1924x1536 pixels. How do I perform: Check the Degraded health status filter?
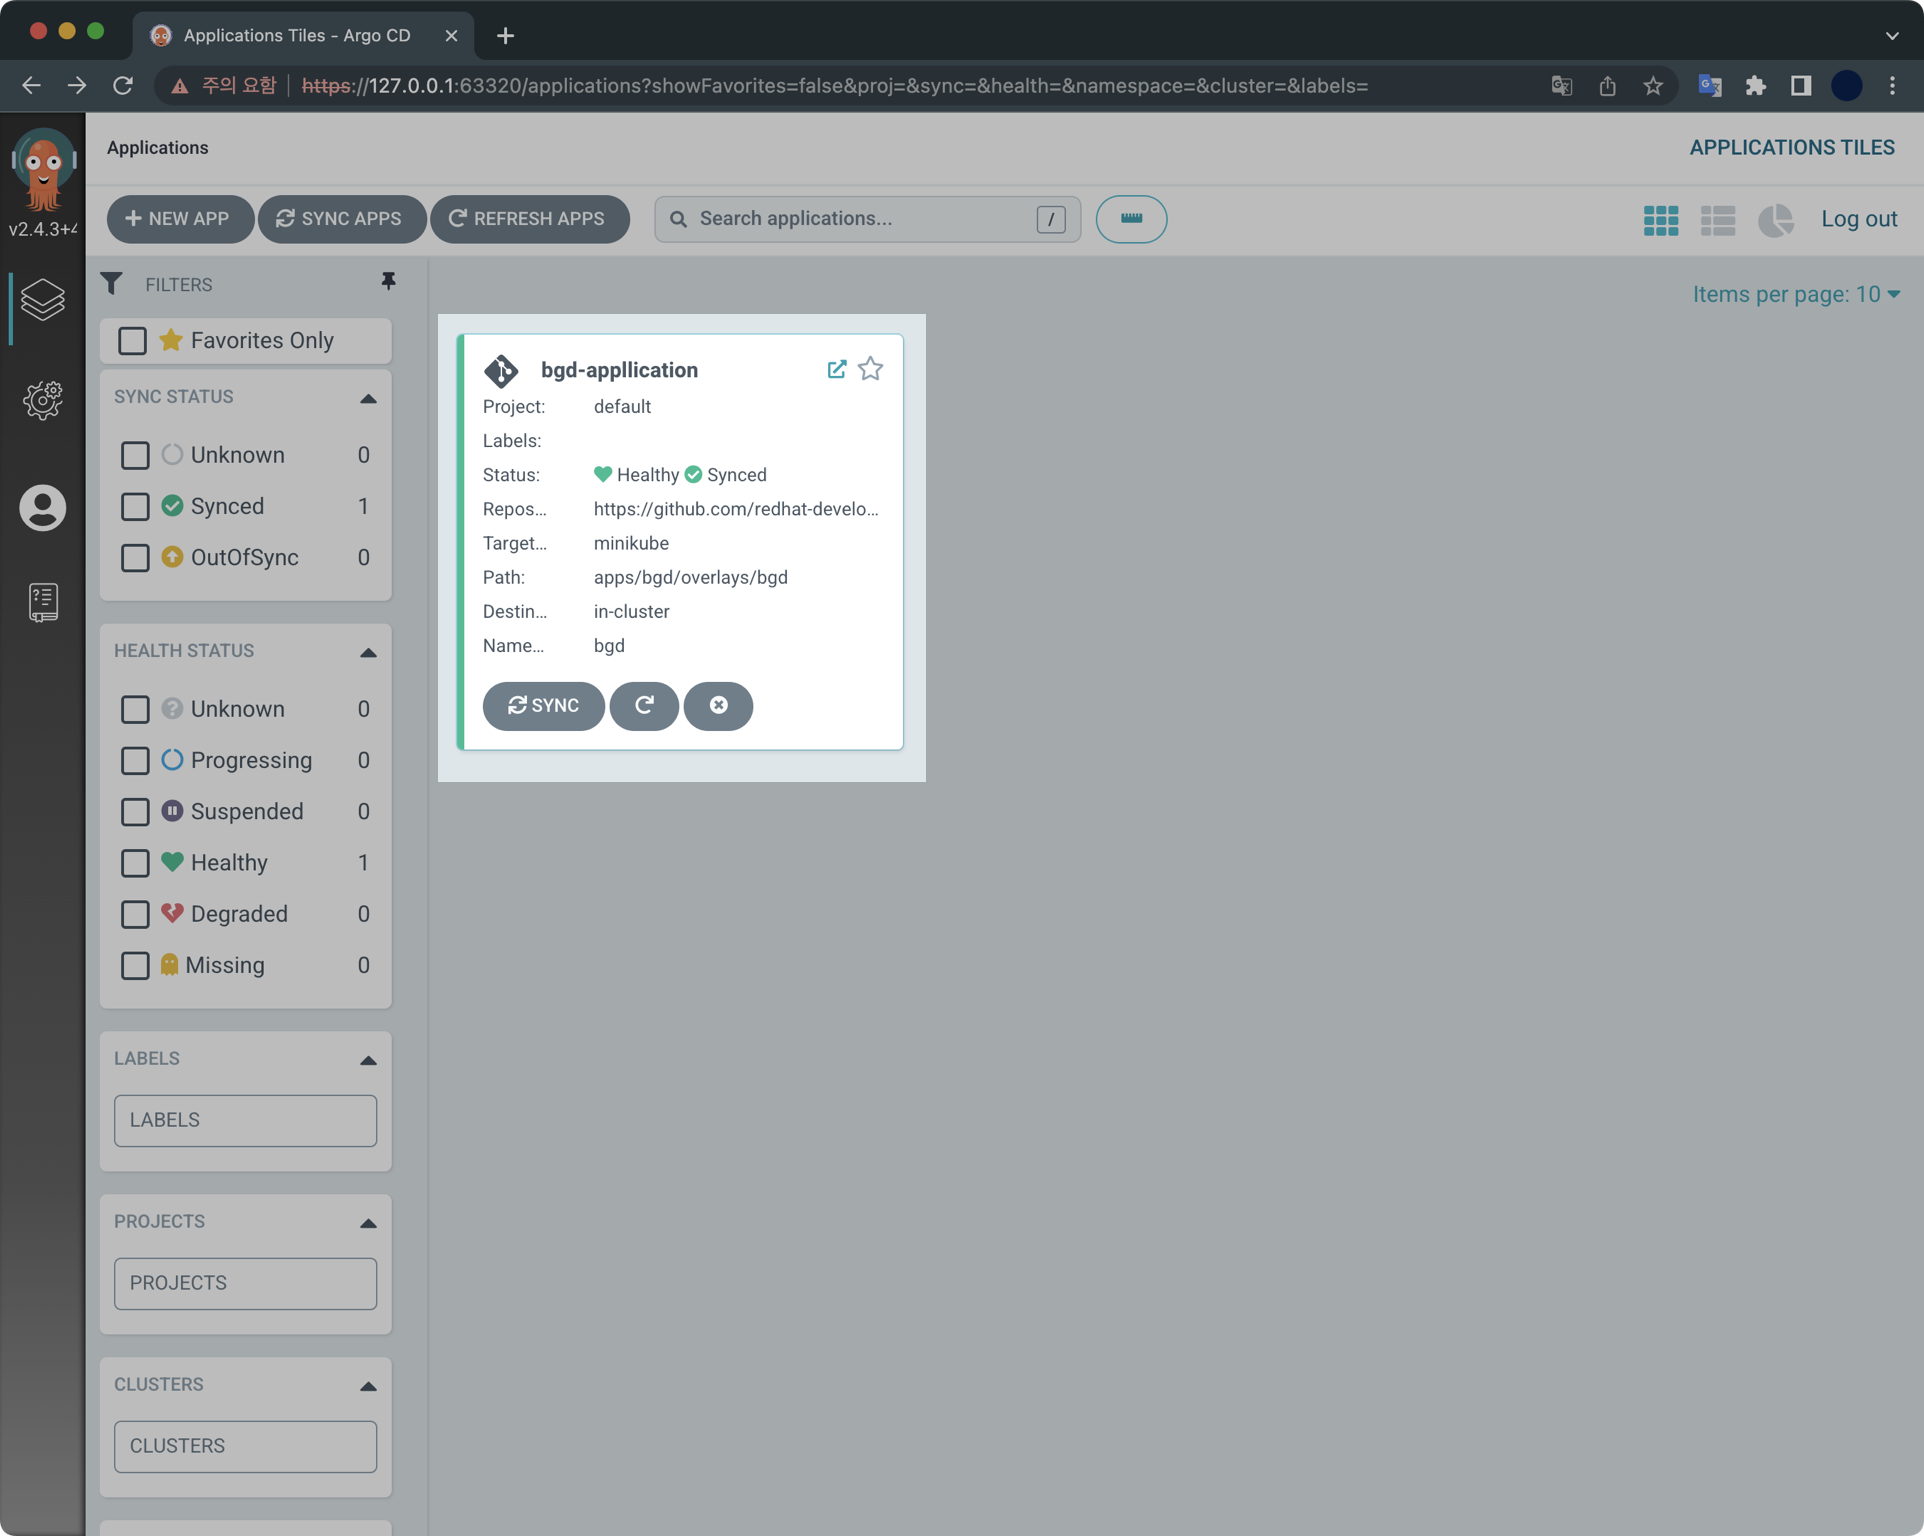point(135,914)
